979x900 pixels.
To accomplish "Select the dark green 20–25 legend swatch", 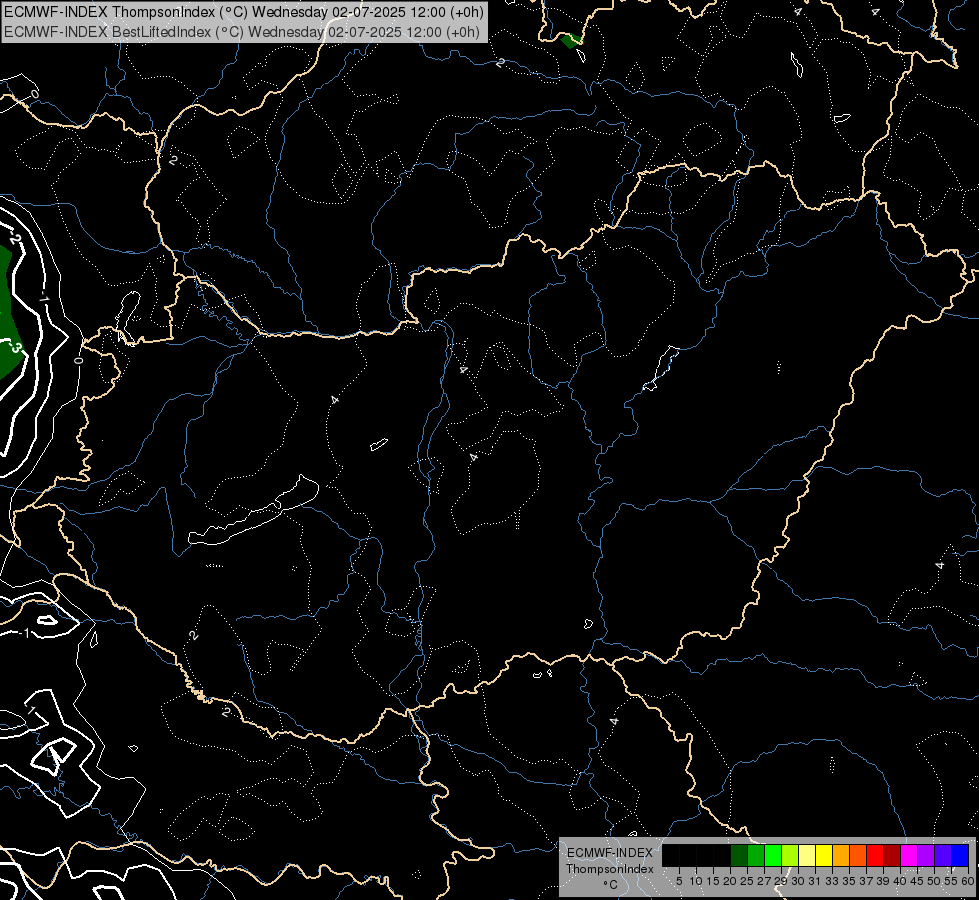I will [x=739, y=856].
